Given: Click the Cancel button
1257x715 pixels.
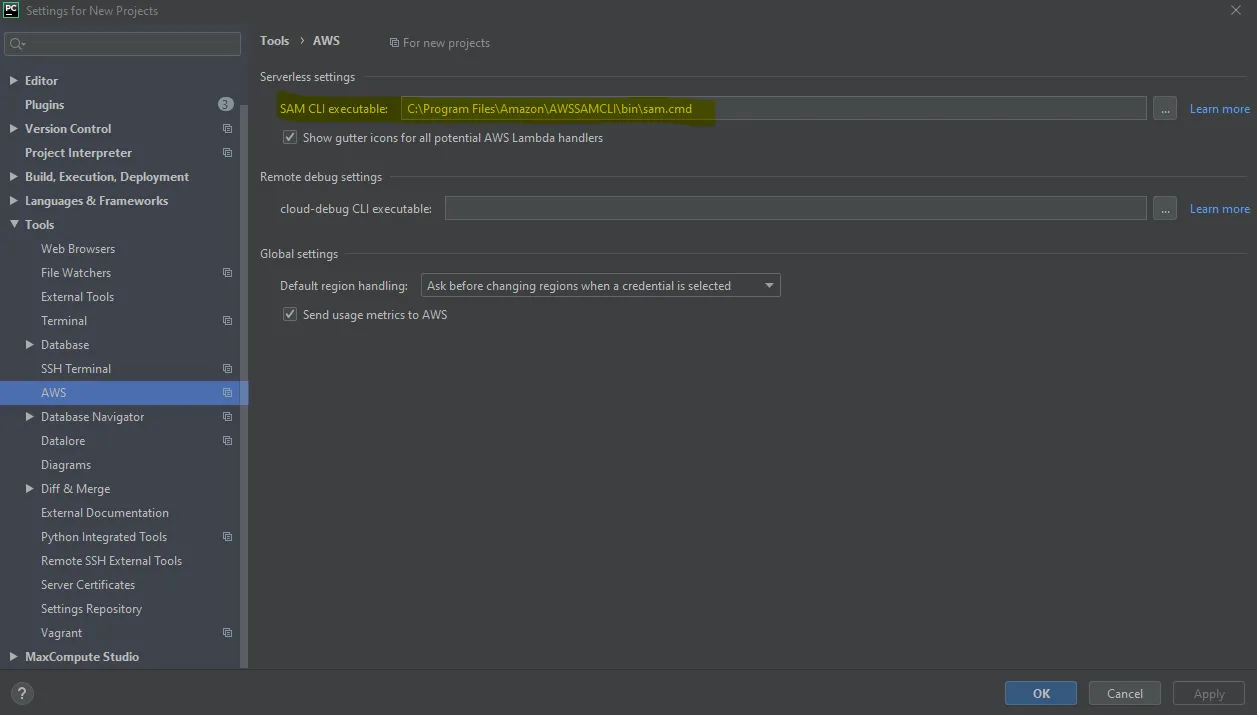Looking at the screenshot, I should point(1124,693).
